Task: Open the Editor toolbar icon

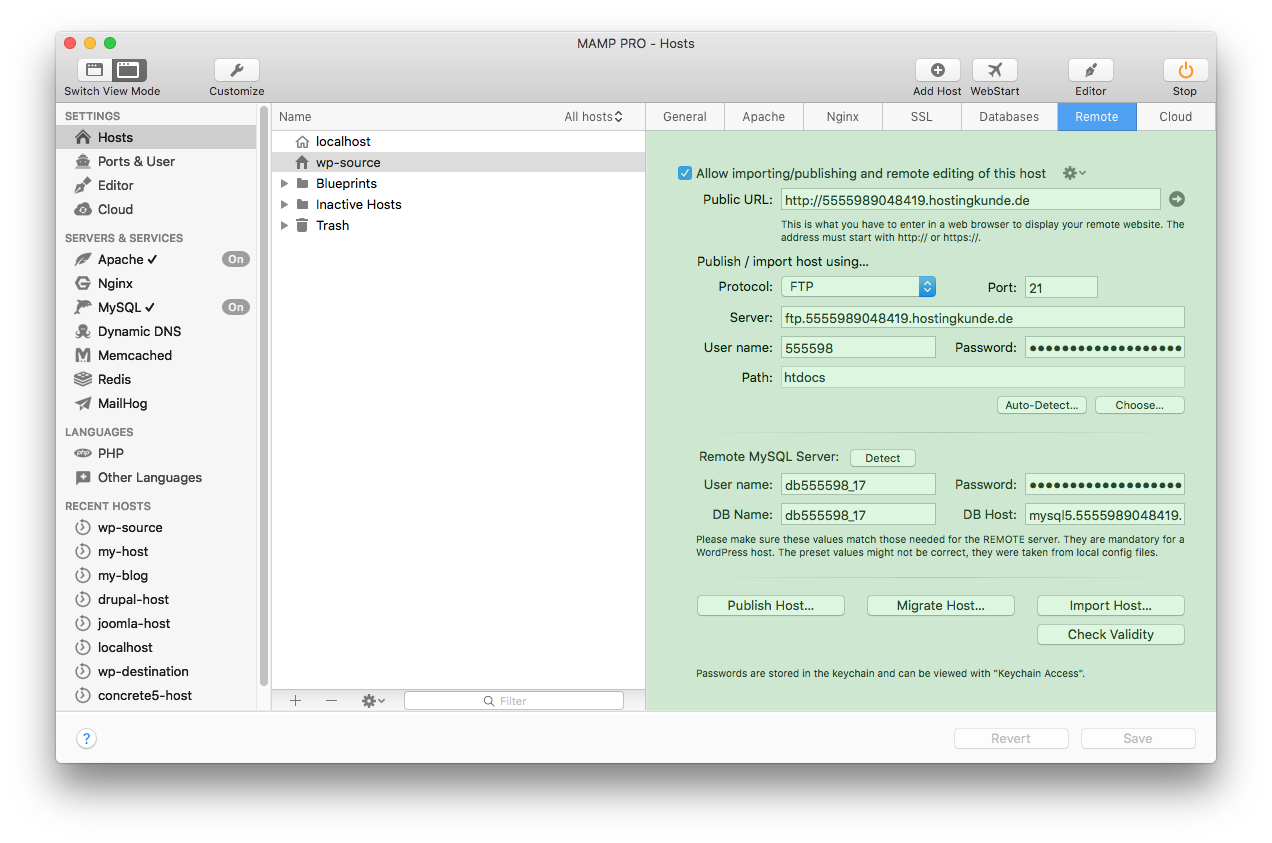Action: [1090, 70]
